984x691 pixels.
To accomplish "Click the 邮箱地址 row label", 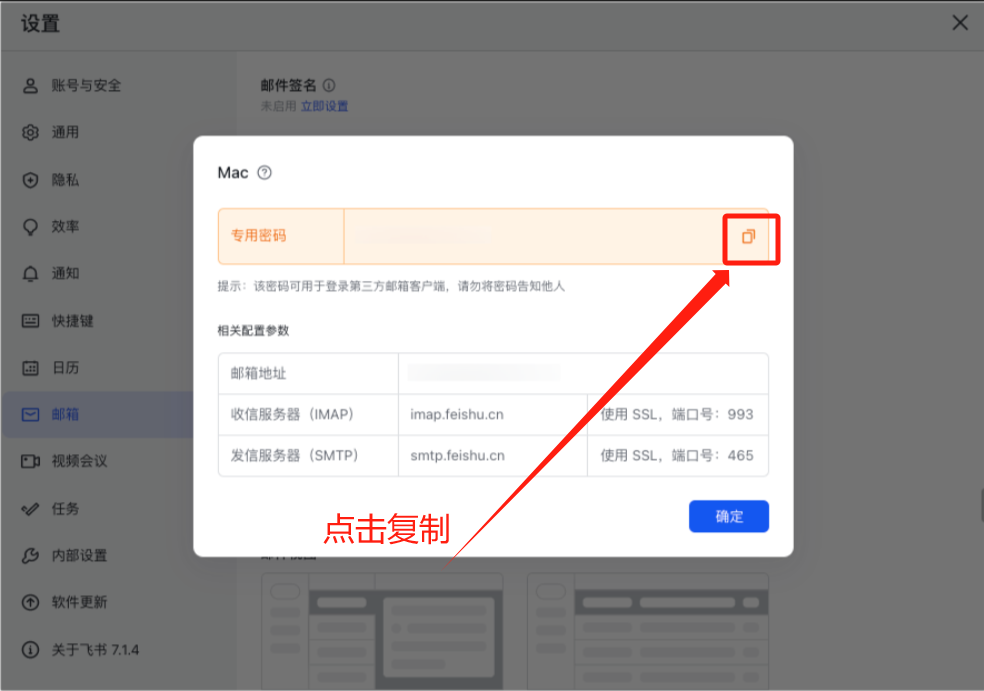I will pos(258,373).
